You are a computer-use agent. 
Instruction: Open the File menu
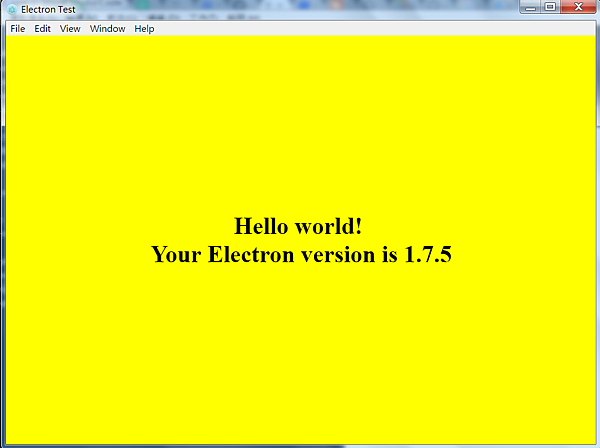click(18, 29)
